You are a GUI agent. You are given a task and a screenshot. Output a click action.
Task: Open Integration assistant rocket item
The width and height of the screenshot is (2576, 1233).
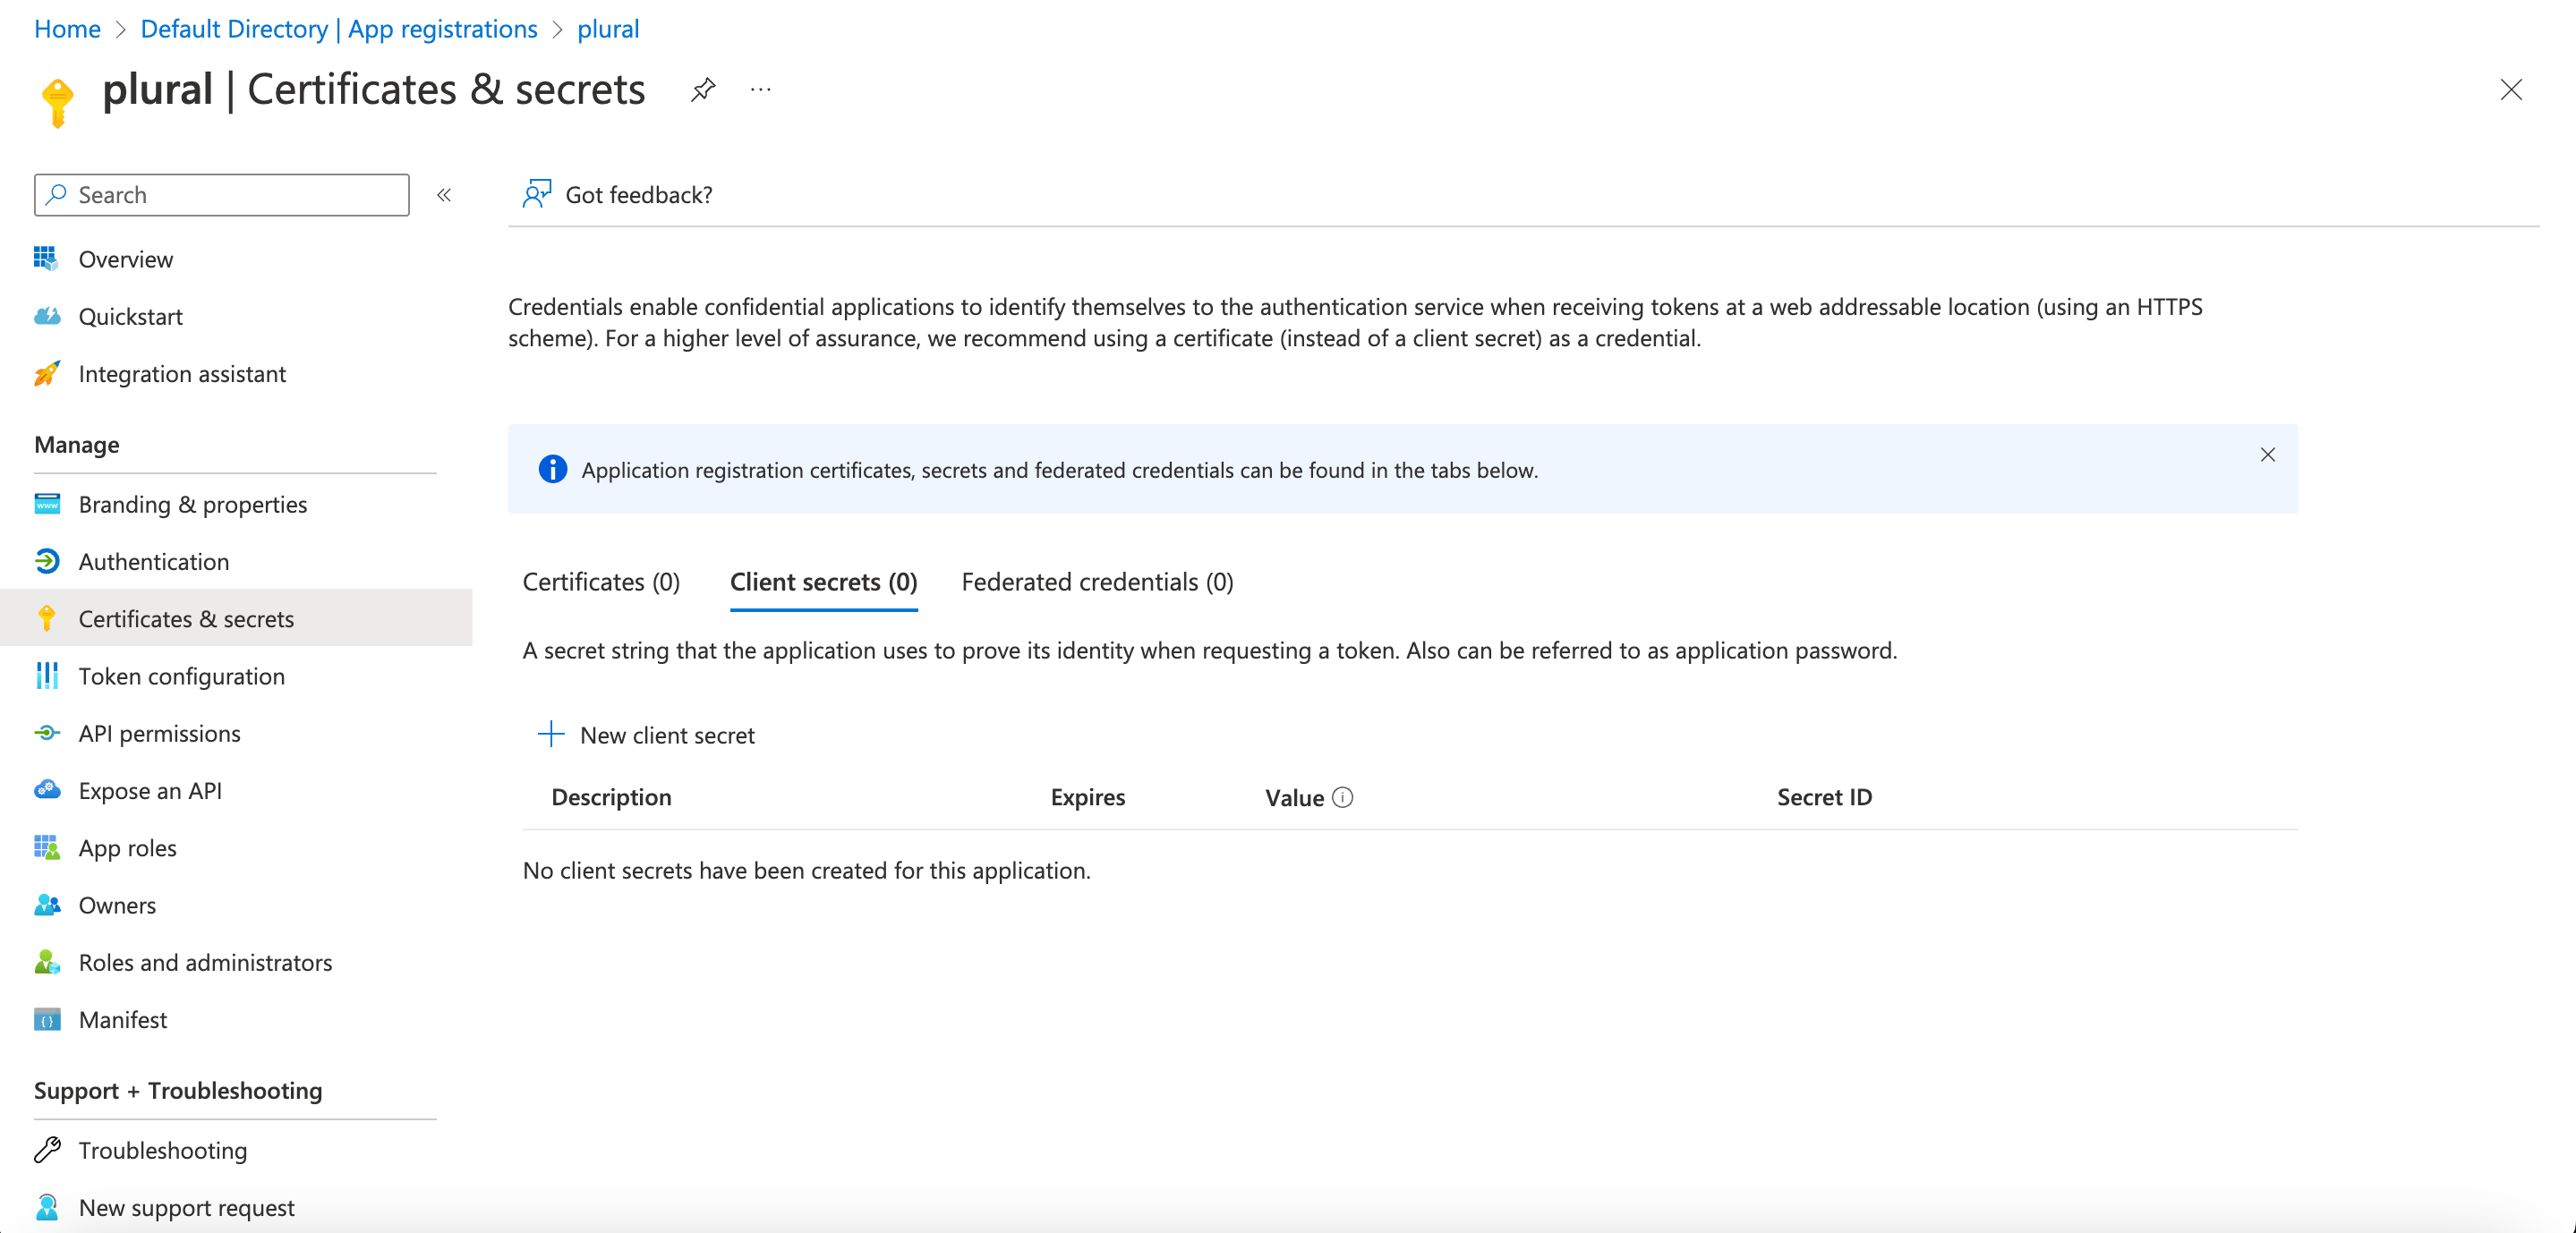pos(181,373)
